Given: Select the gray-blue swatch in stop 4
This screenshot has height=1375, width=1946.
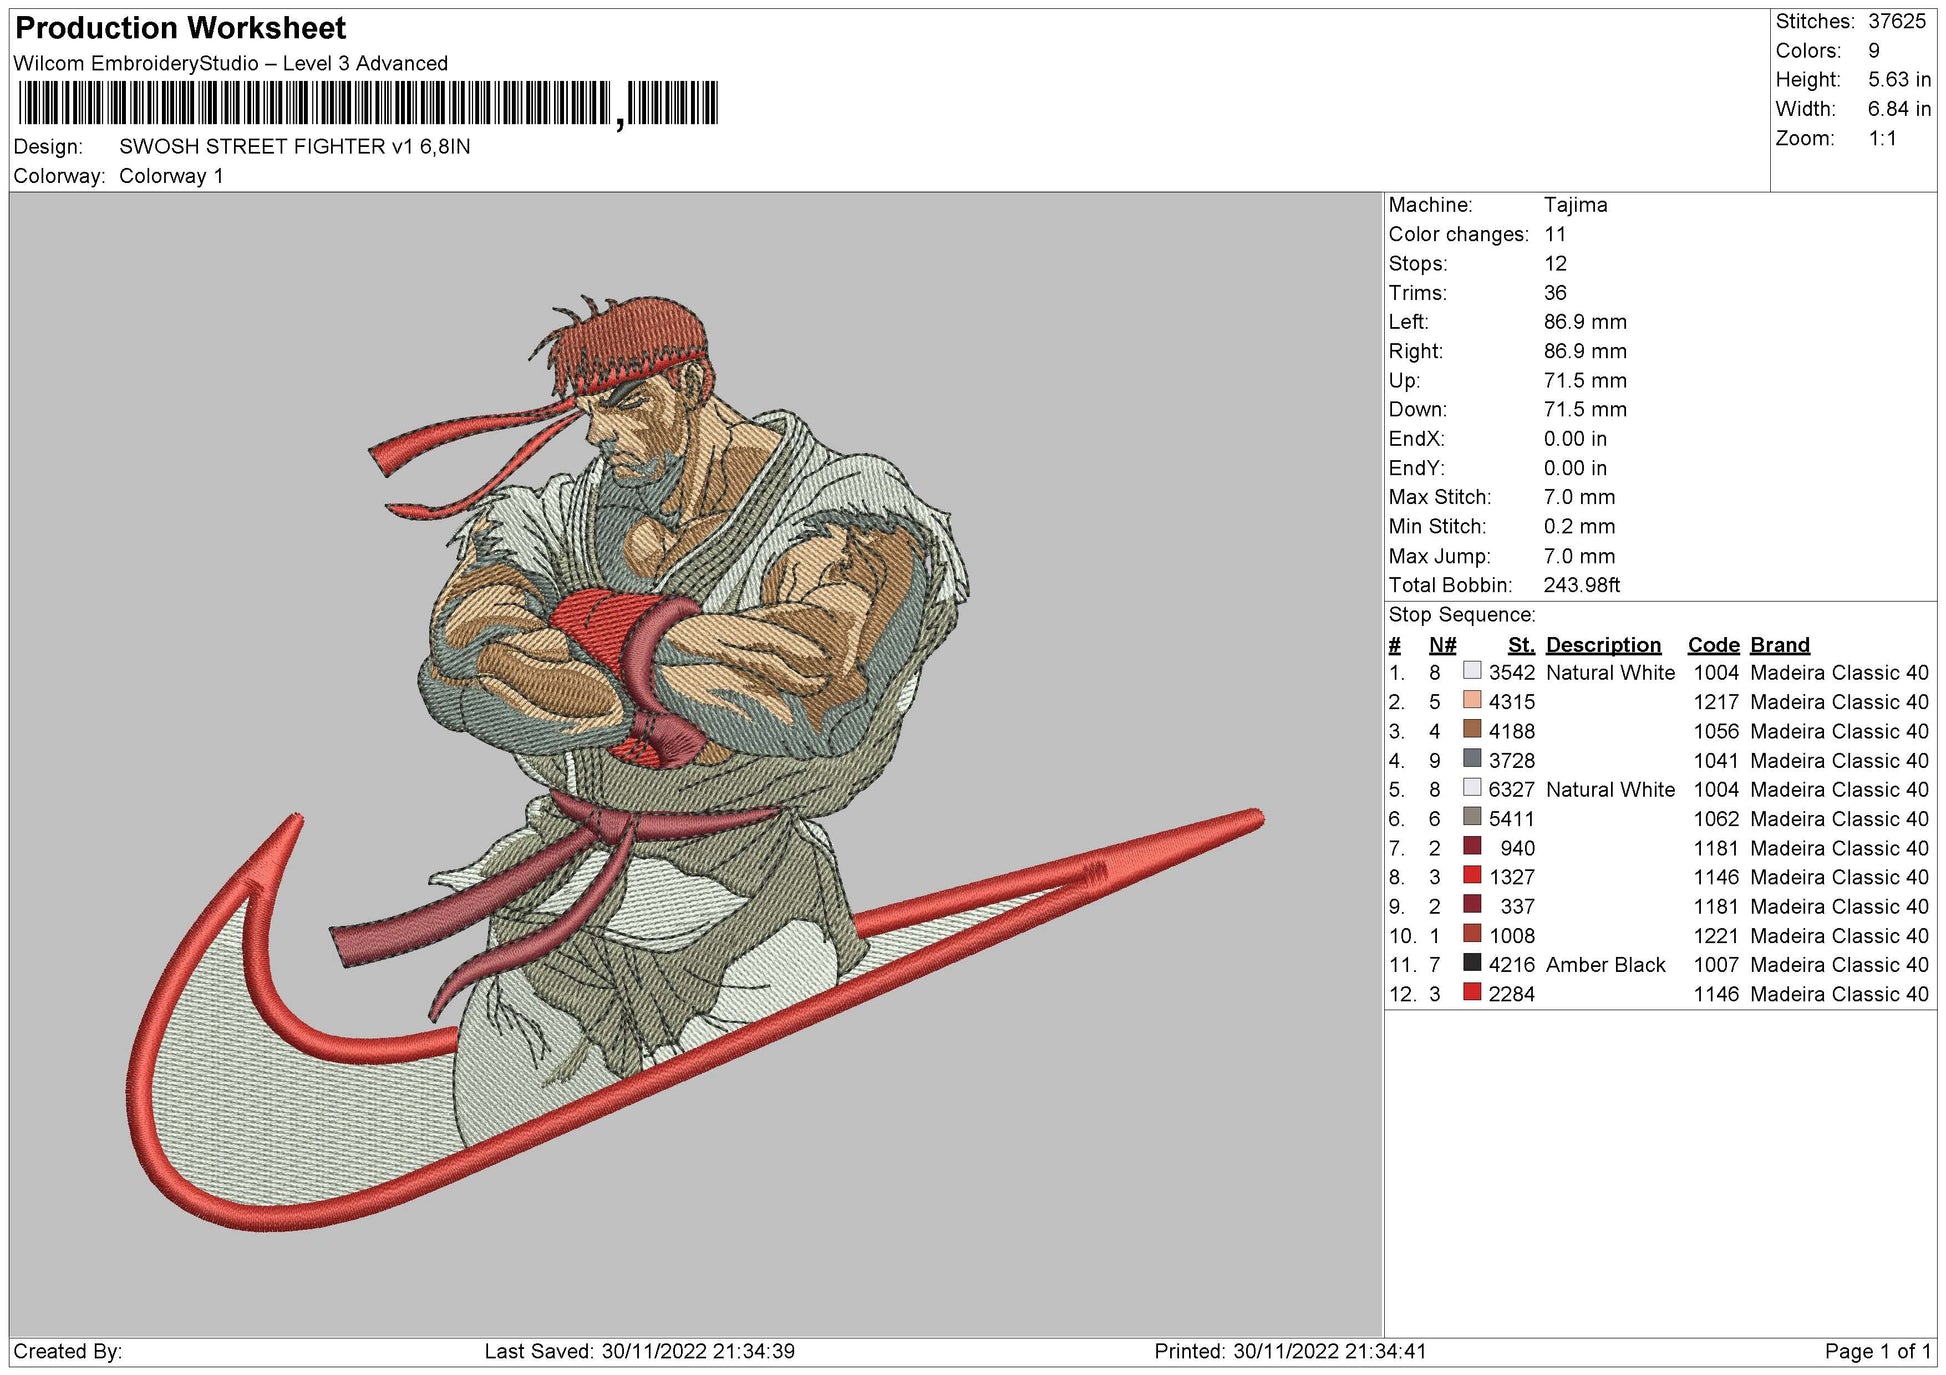Looking at the screenshot, I should click(x=1471, y=759).
